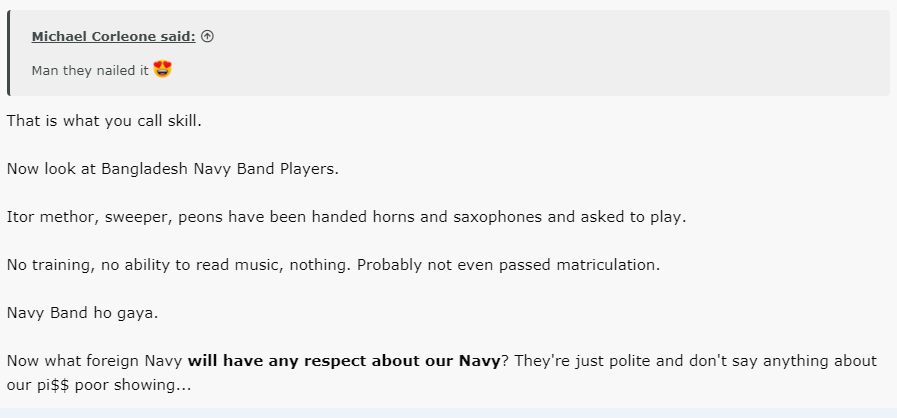The image size is (897, 418).
Task: Click the sentence about Bangladesh Navy Band Players
Action: coord(173,169)
